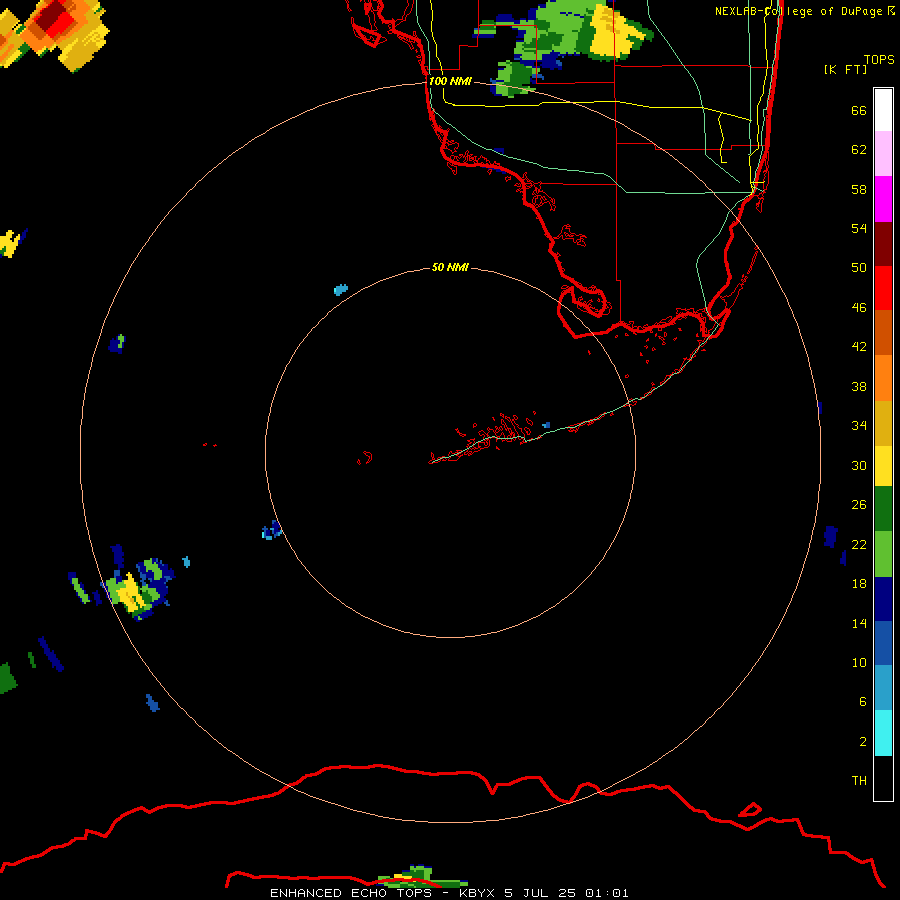The width and height of the screenshot is (900, 900).
Task: Select the dark green legend swatch
Action: click(x=883, y=509)
